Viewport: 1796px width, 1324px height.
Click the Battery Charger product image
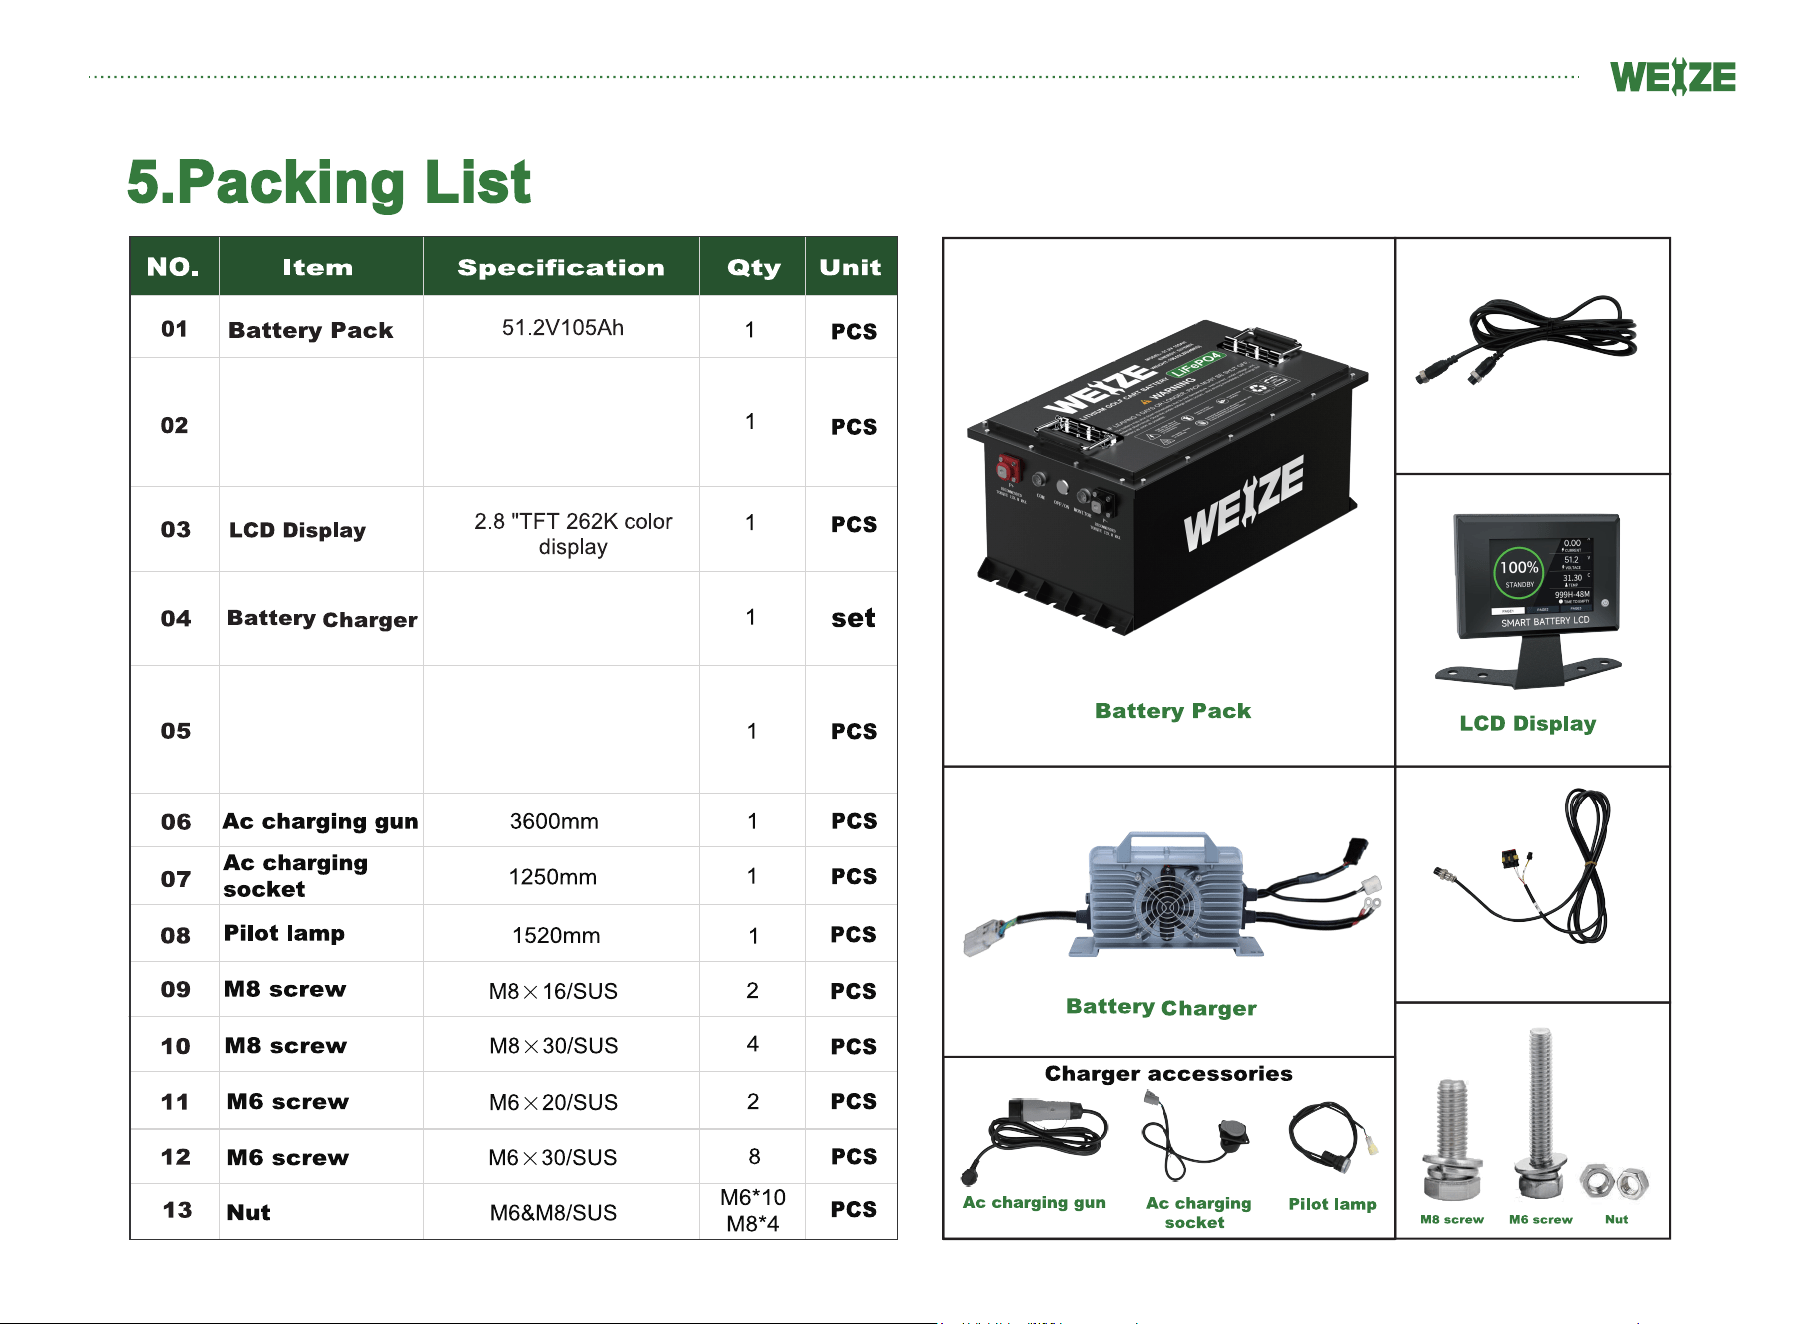1172,894
